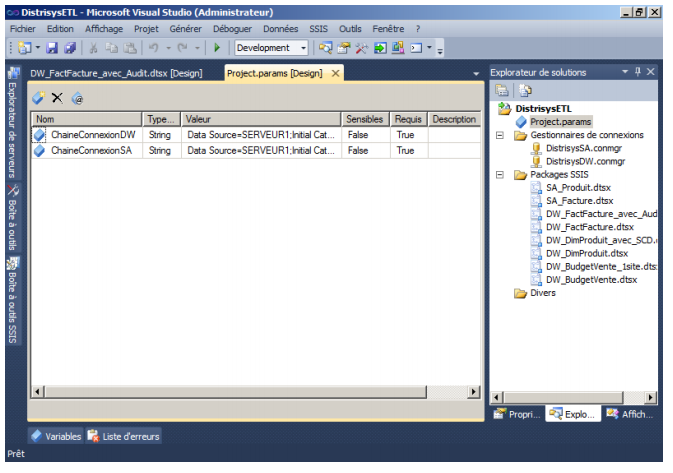Open the Liste d'erreurs pane

point(123,436)
